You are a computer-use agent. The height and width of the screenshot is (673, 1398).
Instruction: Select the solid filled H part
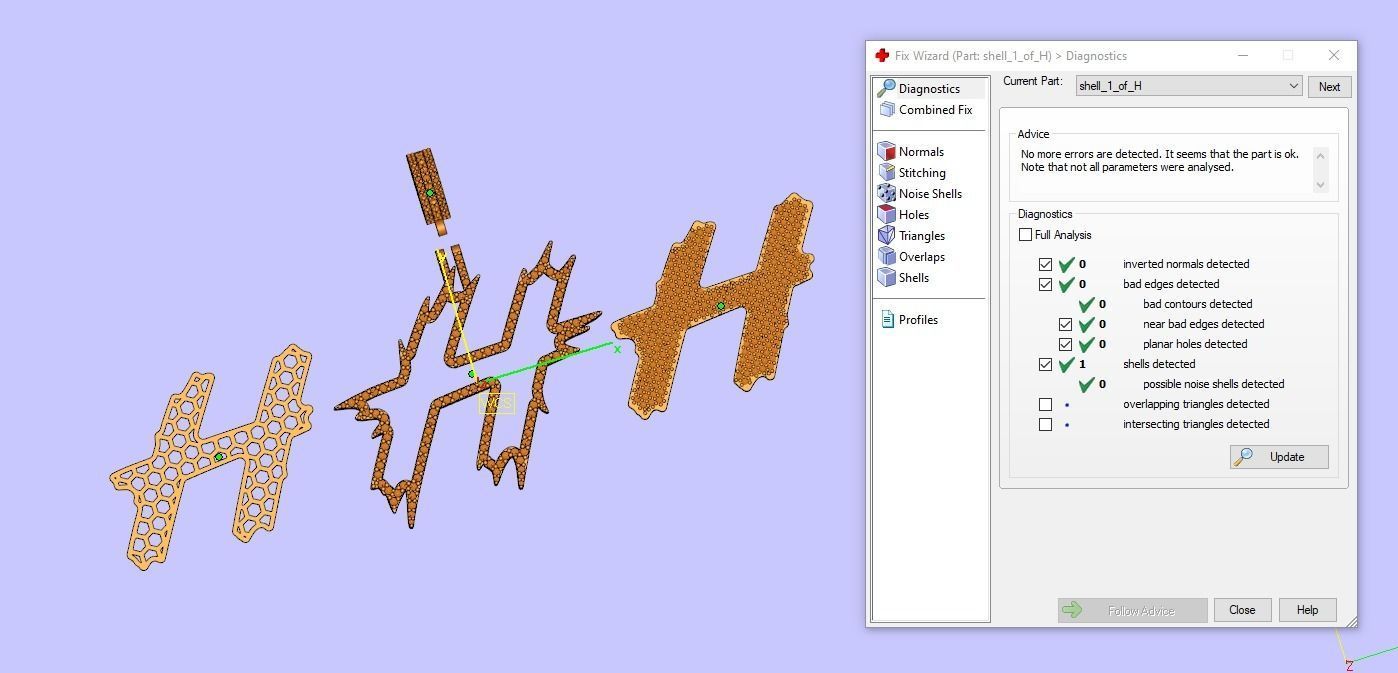tap(715, 306)
